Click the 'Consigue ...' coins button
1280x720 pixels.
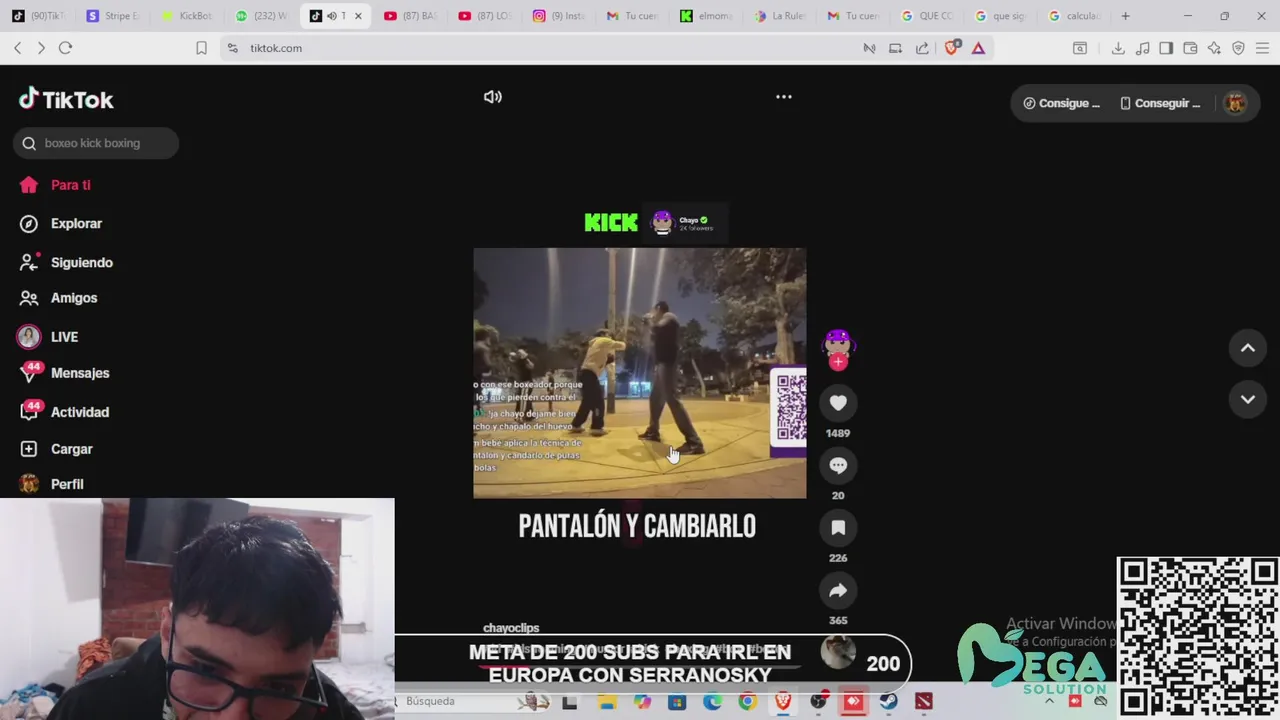pos(1061,103)
